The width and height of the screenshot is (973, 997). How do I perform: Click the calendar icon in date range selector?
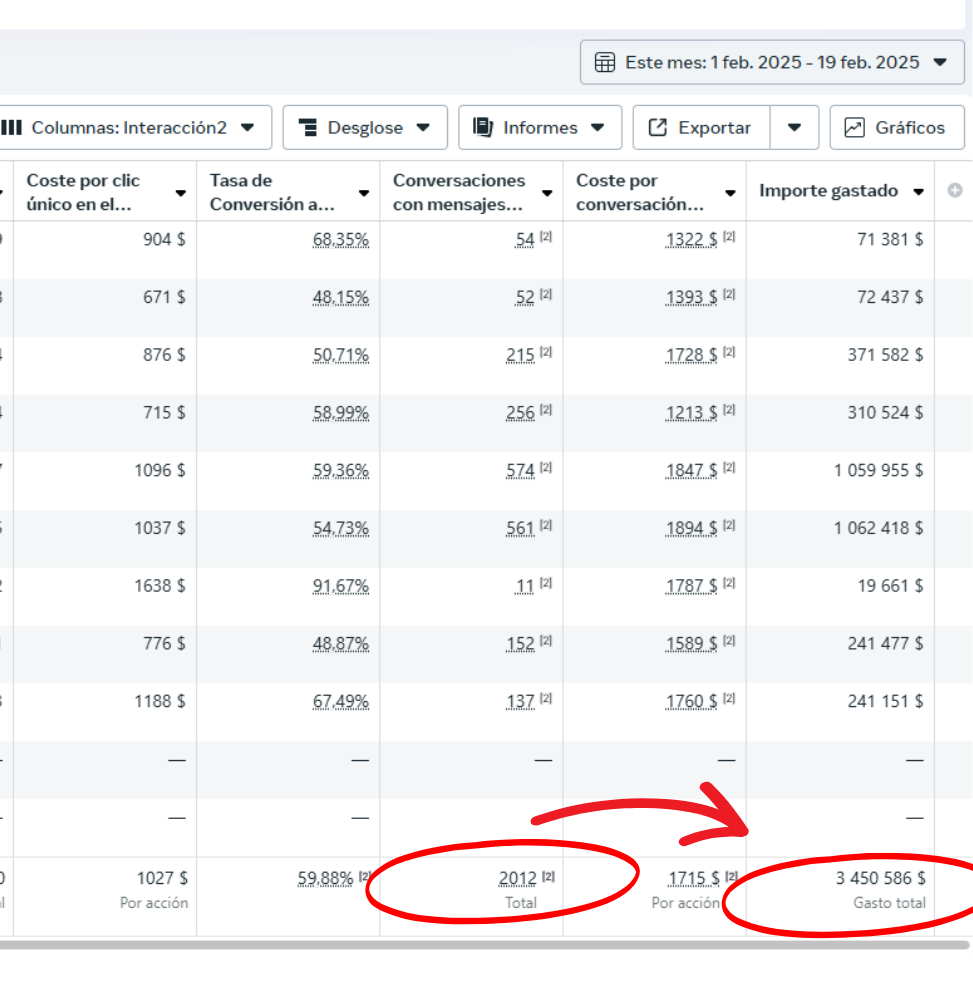point(605,62)
